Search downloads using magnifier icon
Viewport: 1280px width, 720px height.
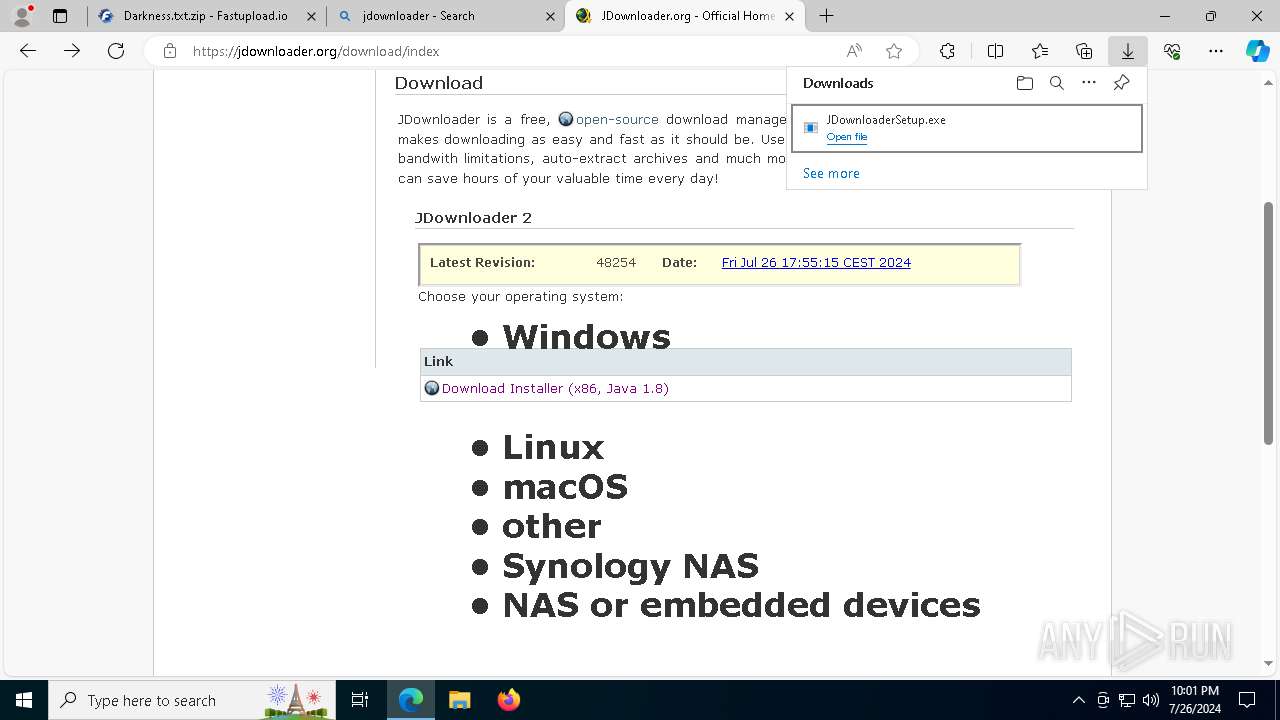click(1056, 83)
